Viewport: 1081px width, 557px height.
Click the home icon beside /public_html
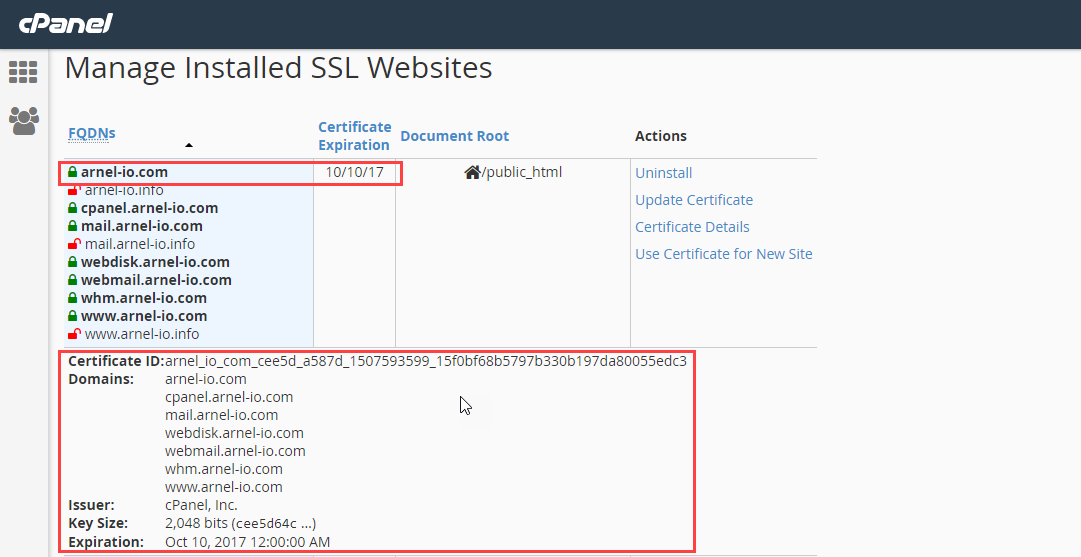coord(472,172)
